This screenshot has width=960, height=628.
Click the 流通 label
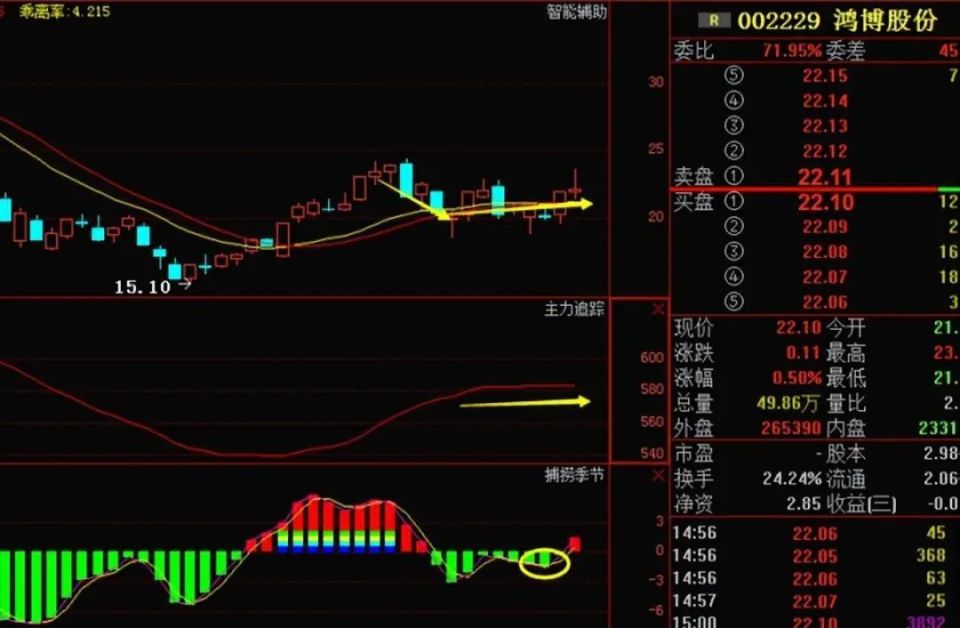tap(846, 479)
